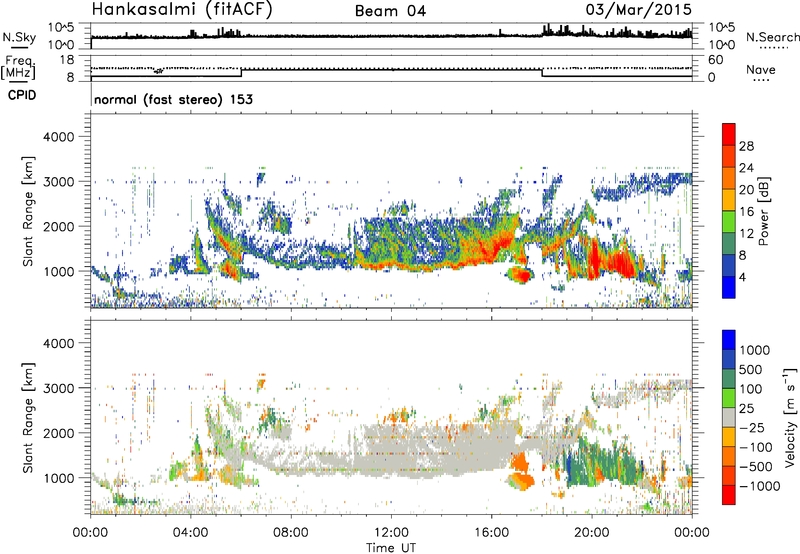Viewport: 800px width, 554px height.
Task: Click the 2000 tick on velocity panel
Action: point(58,433)
